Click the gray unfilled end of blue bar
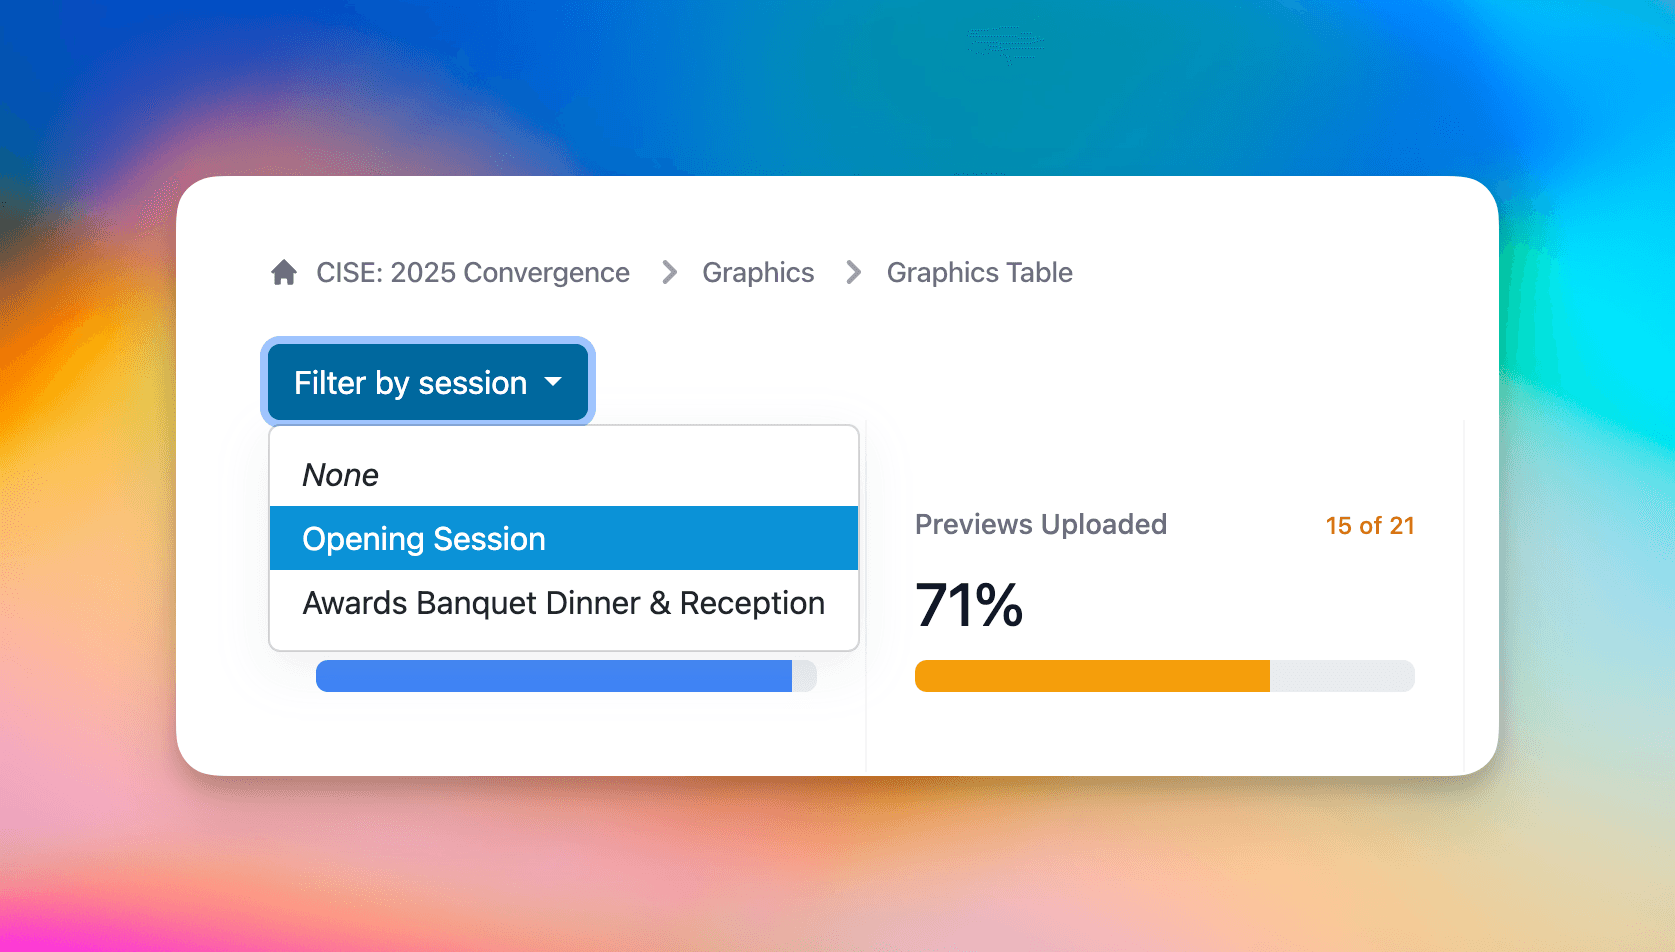 [x=804, y=676]
